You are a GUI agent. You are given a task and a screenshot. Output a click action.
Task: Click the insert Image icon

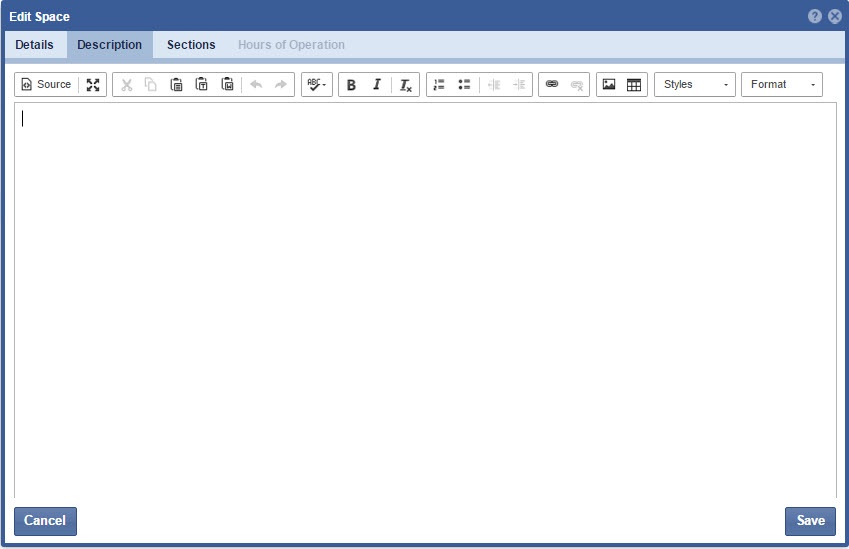tap(609, 85)
